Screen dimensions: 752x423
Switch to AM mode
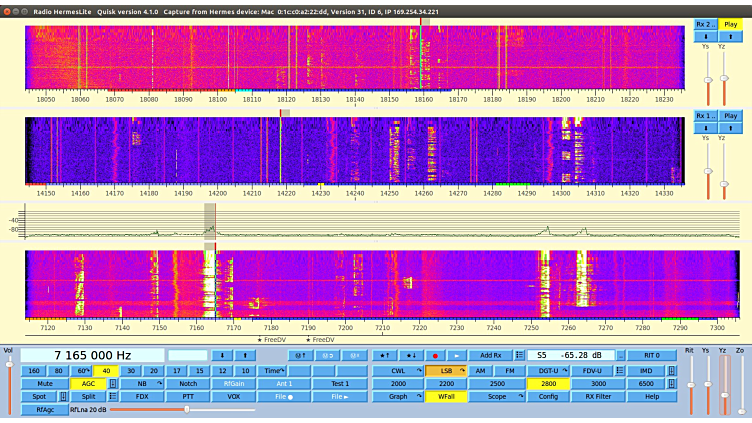480,370
